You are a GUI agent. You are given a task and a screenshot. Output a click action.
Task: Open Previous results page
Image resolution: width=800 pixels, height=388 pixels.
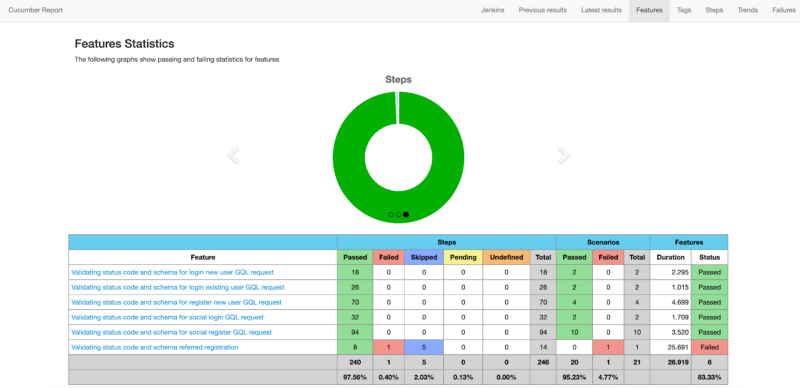click(543, 10)
